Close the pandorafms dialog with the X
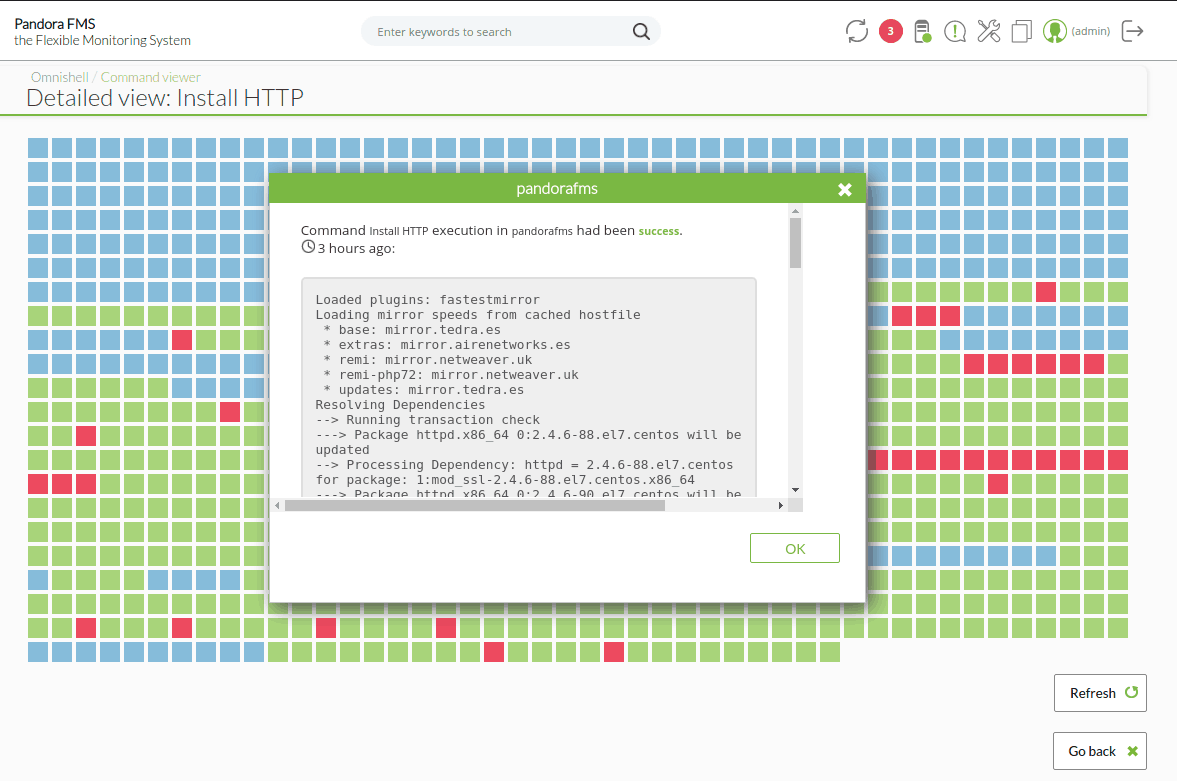Screen dimensions: 1177x781 coord(844,190)
